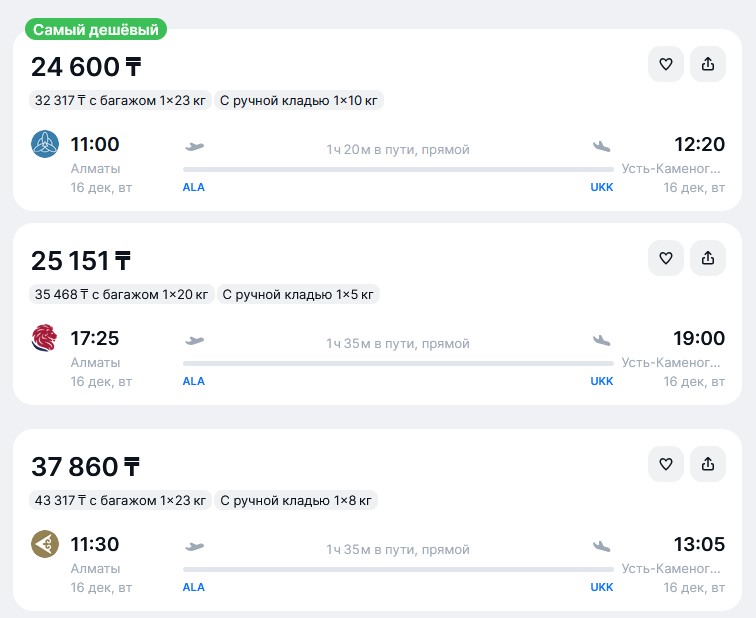Share the 37 860 ₸ flight offer
This screenshot has height=618, width=756.
click(x=708, y=464)
